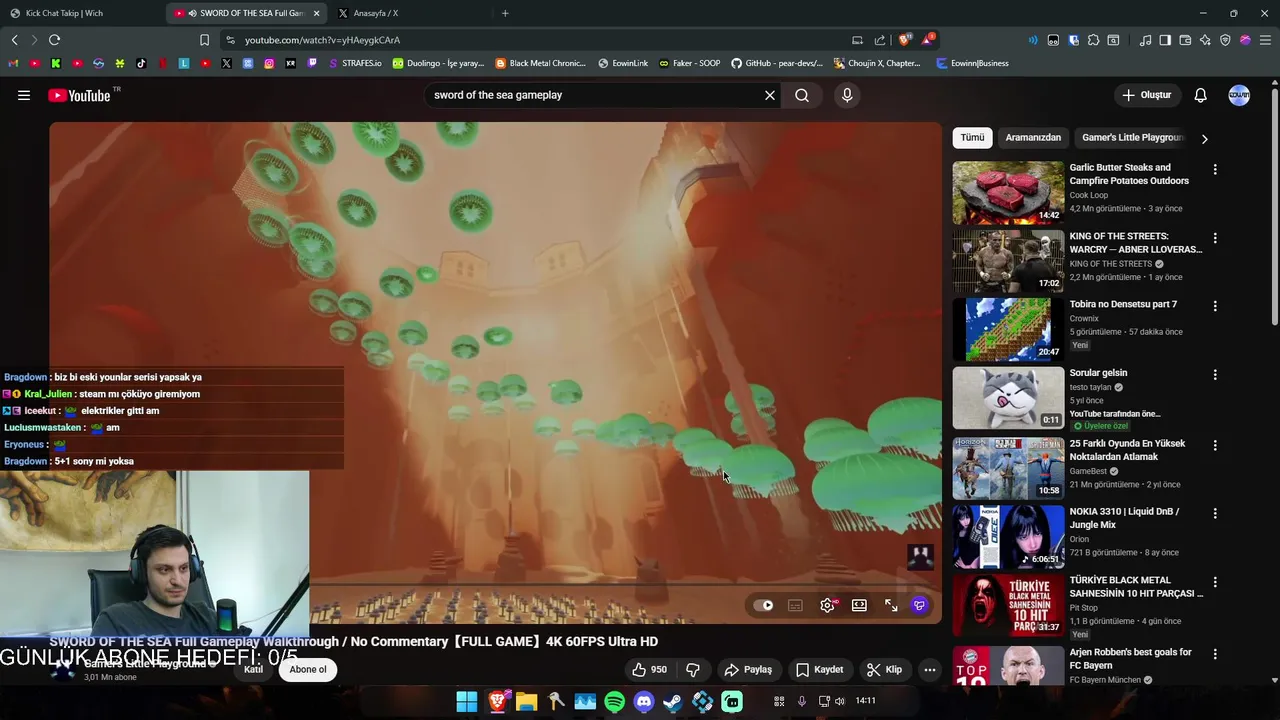Switch to Kick Chat Takip browser tab
This screenshot has width=1280, height=720.
[80, 13]
